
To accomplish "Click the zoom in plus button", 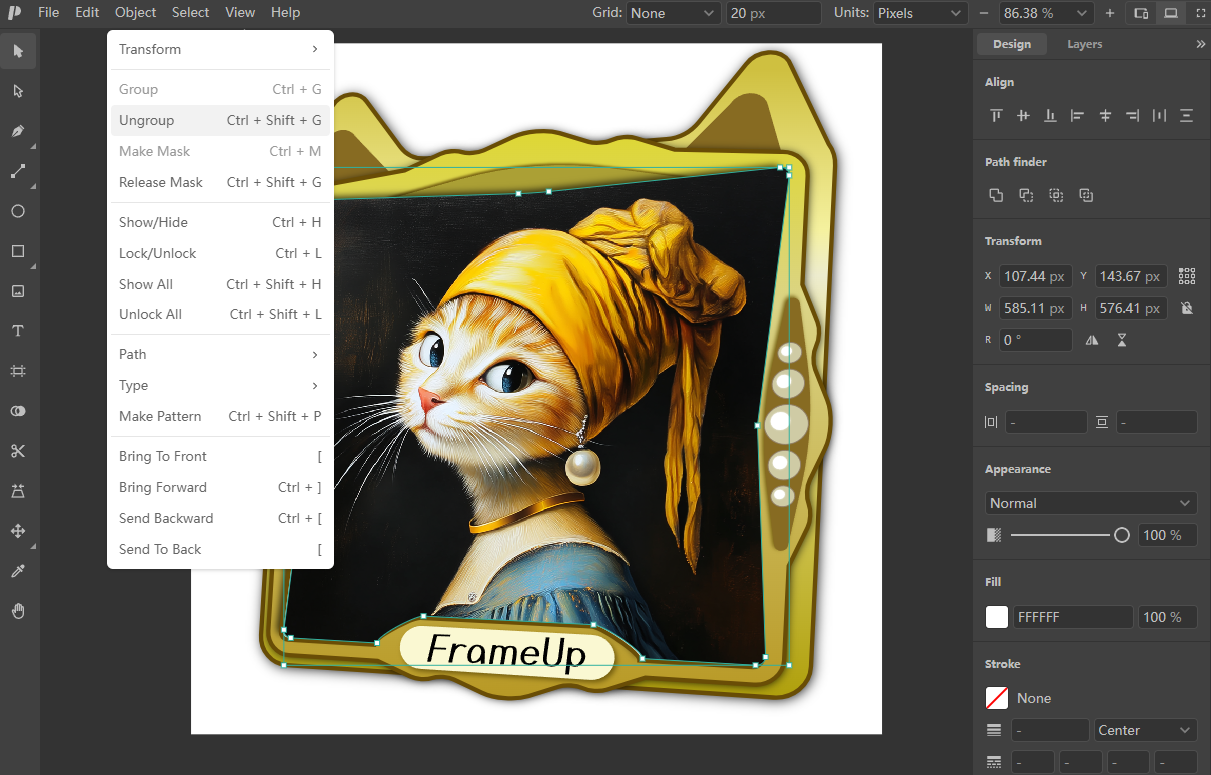I will point(1110,13).
